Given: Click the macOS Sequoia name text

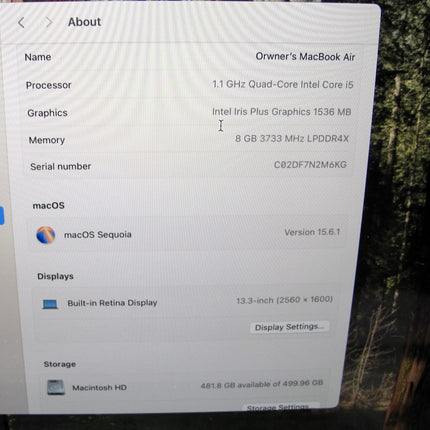Looking at the screenshot, I should [x=98, y=235].
